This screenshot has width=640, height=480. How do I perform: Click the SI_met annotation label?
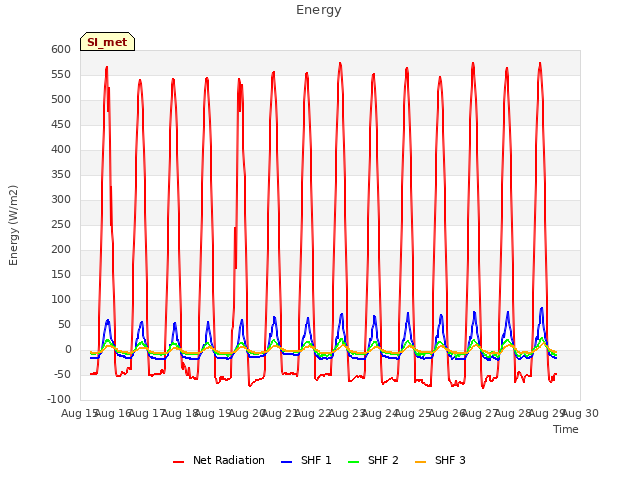107,42
